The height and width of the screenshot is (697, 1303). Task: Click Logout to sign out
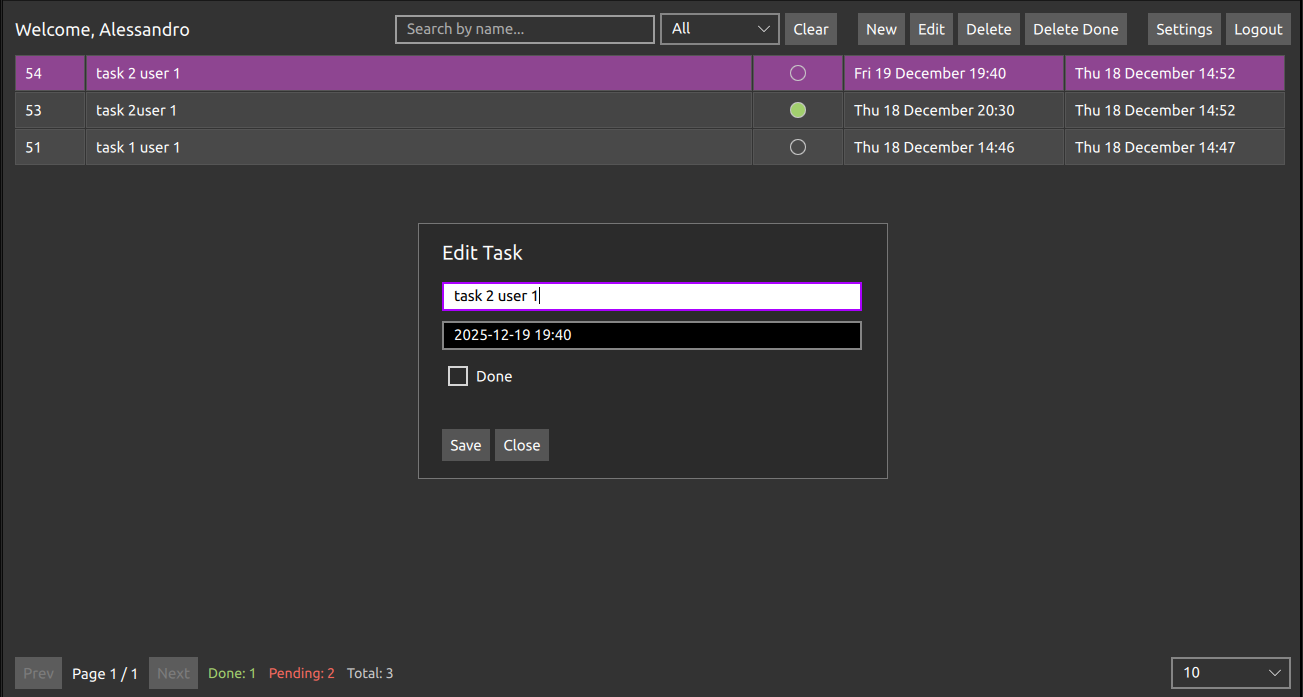(x=1258, y=29)
